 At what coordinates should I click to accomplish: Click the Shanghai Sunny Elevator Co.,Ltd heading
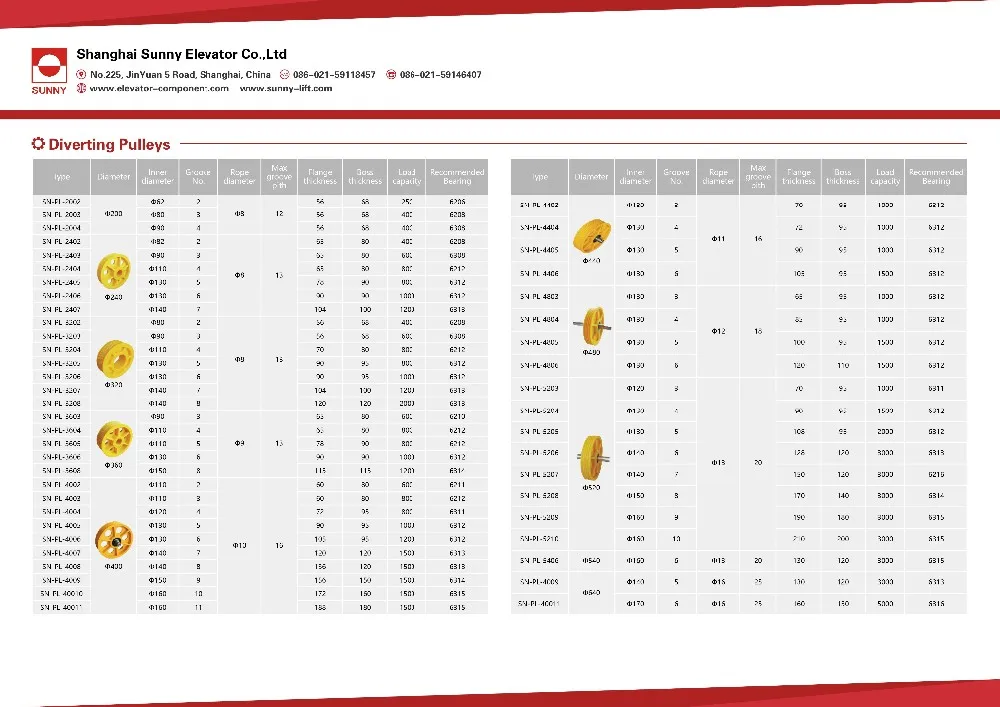click(x=182, y=54)
